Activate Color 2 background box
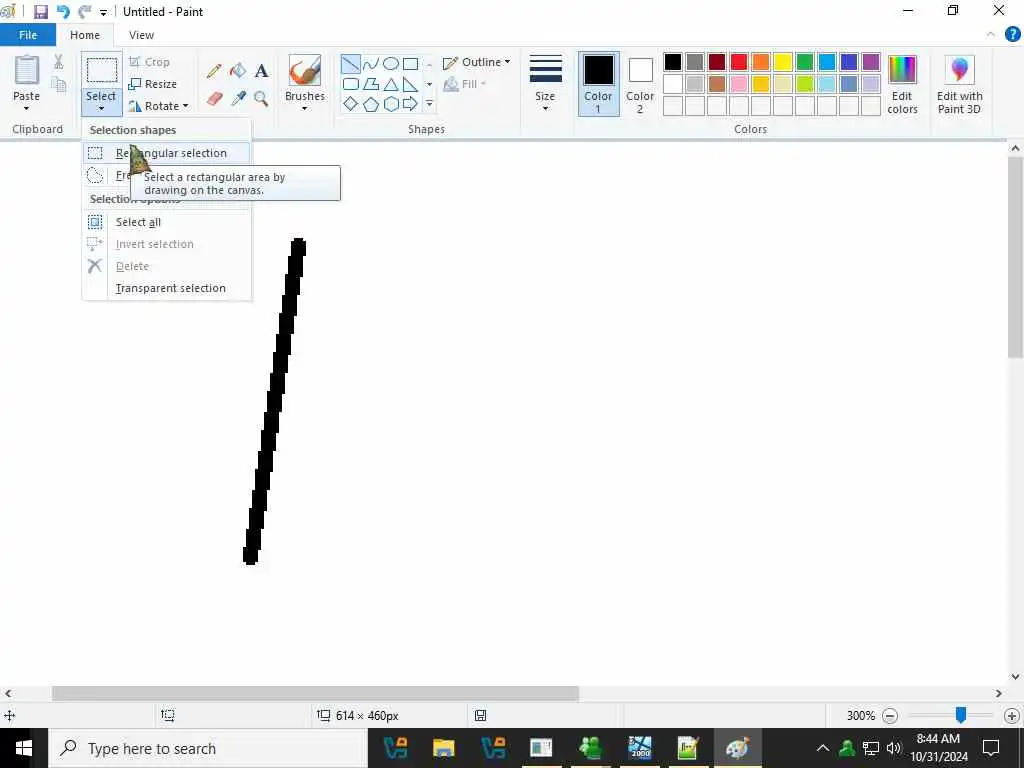The height and width of the screenshot is (768, 1024). tap(640, 84)
